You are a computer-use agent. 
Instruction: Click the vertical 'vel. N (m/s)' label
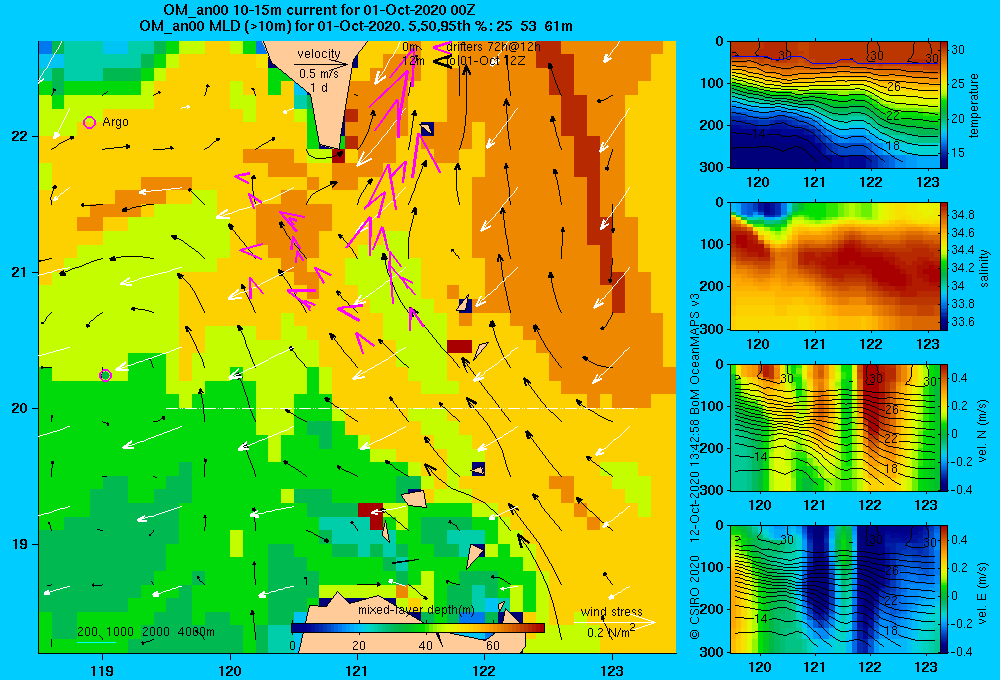click(x=983, y=431)
